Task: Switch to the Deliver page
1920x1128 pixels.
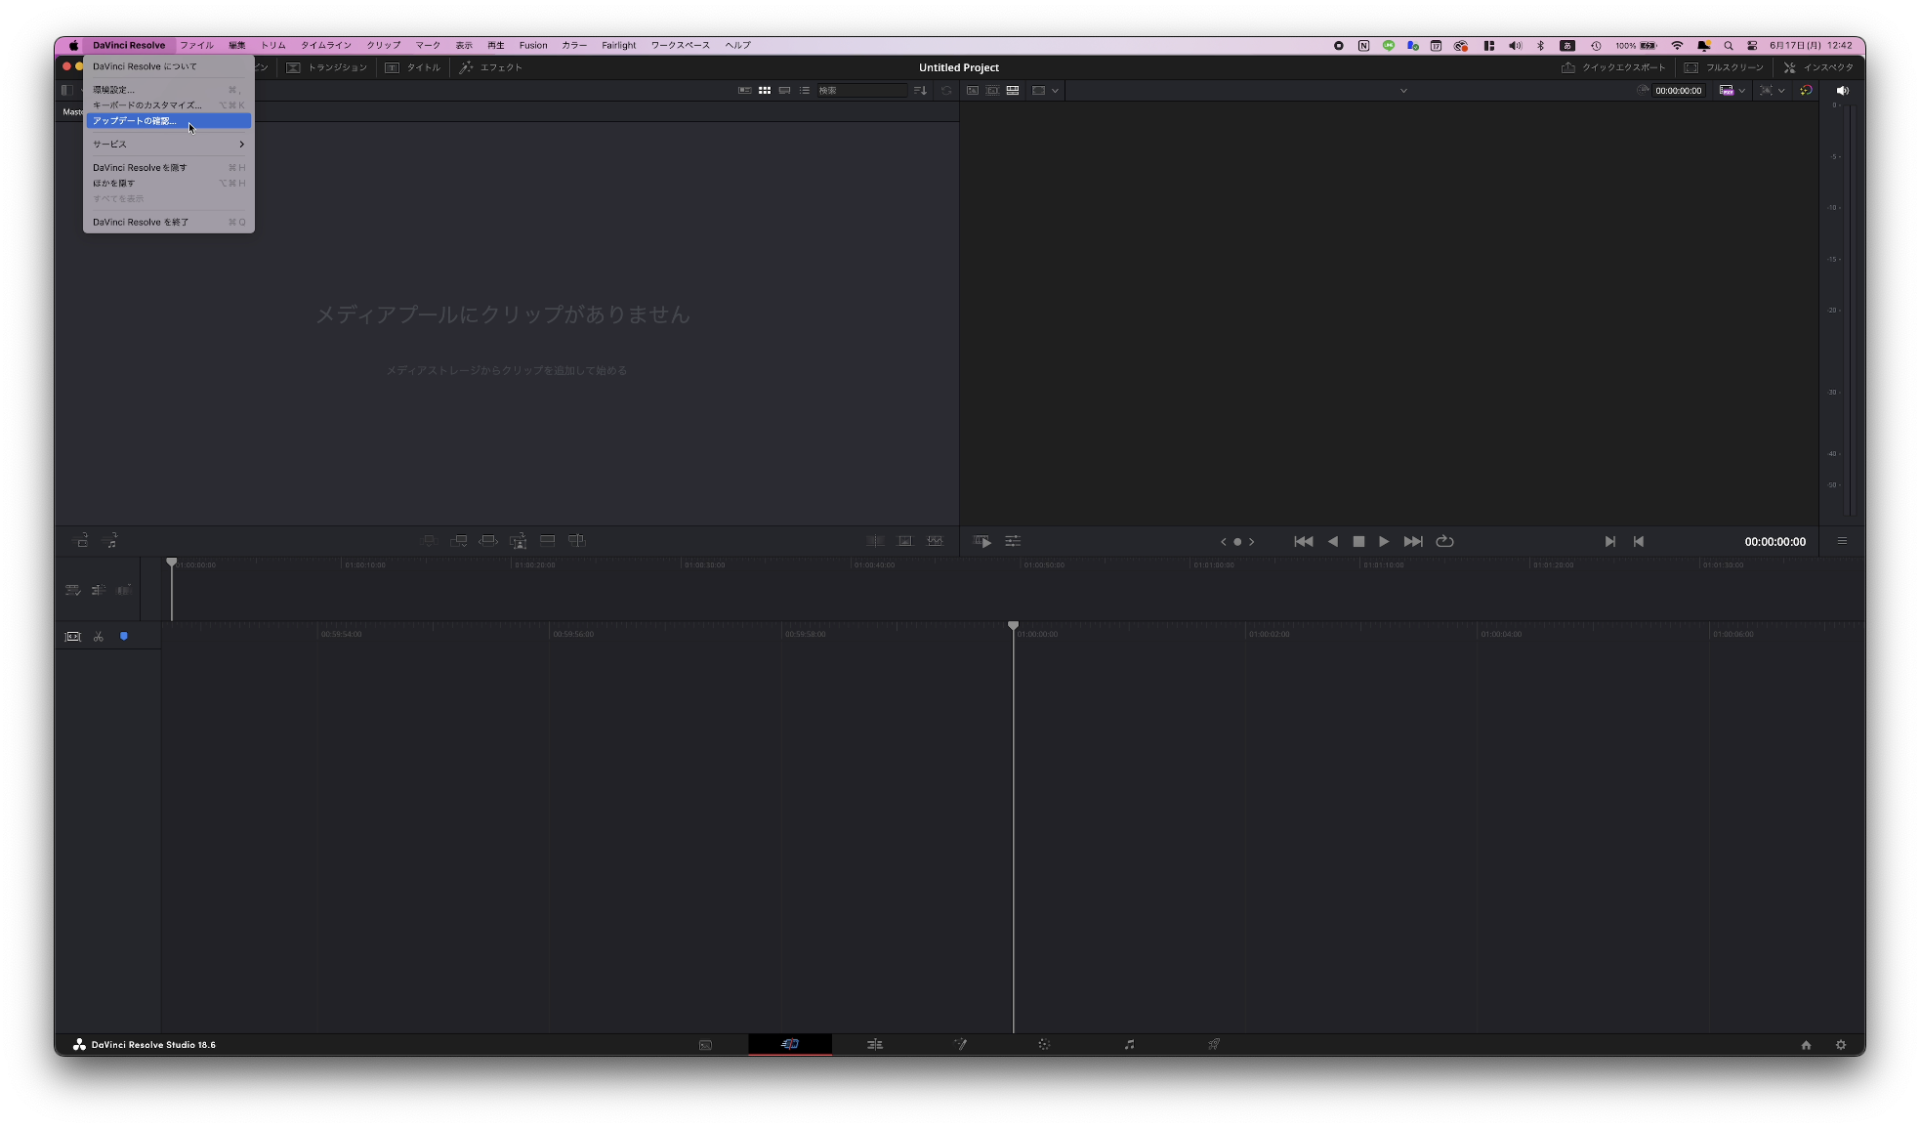Action: click(1213, 1044)
